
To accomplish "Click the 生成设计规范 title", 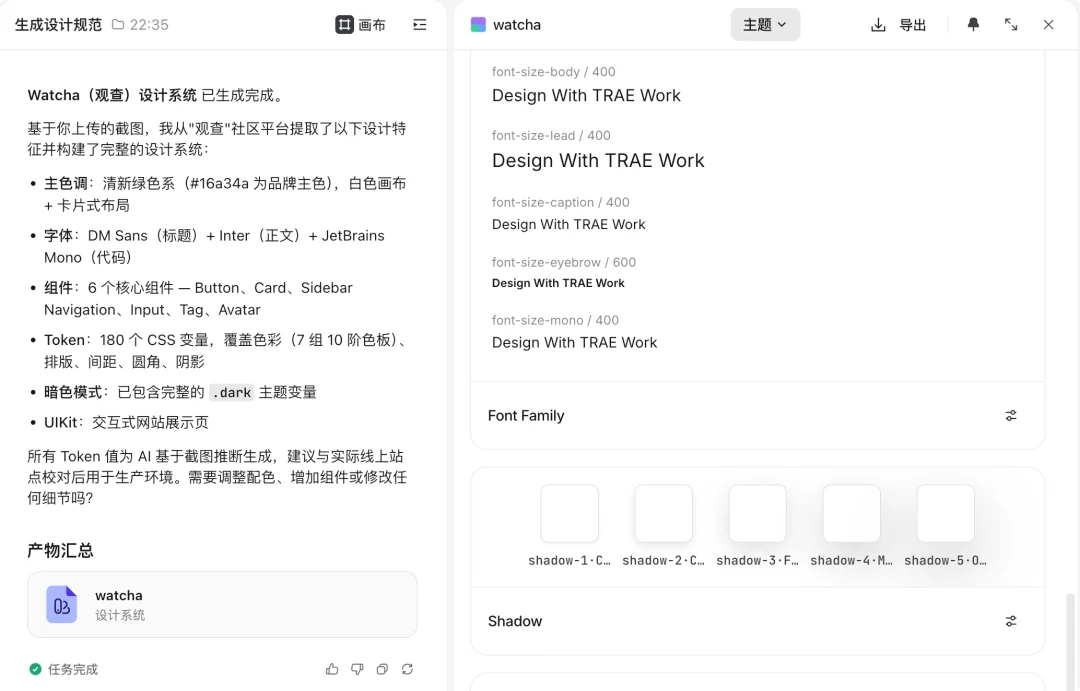I will point(59,25).
